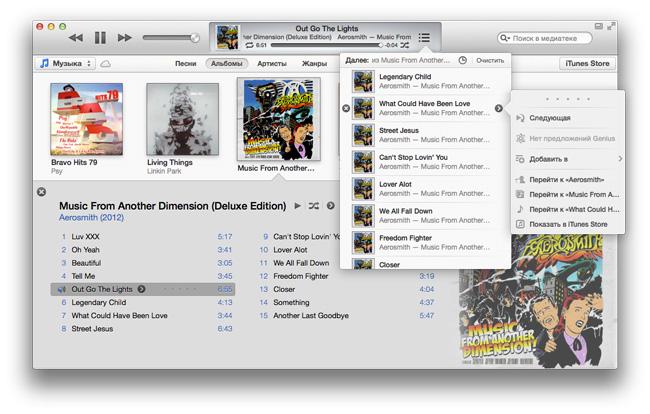This screenshot has width=650, height=414.
Task: Switch to the Песни tab
Action: pos(185,63)
